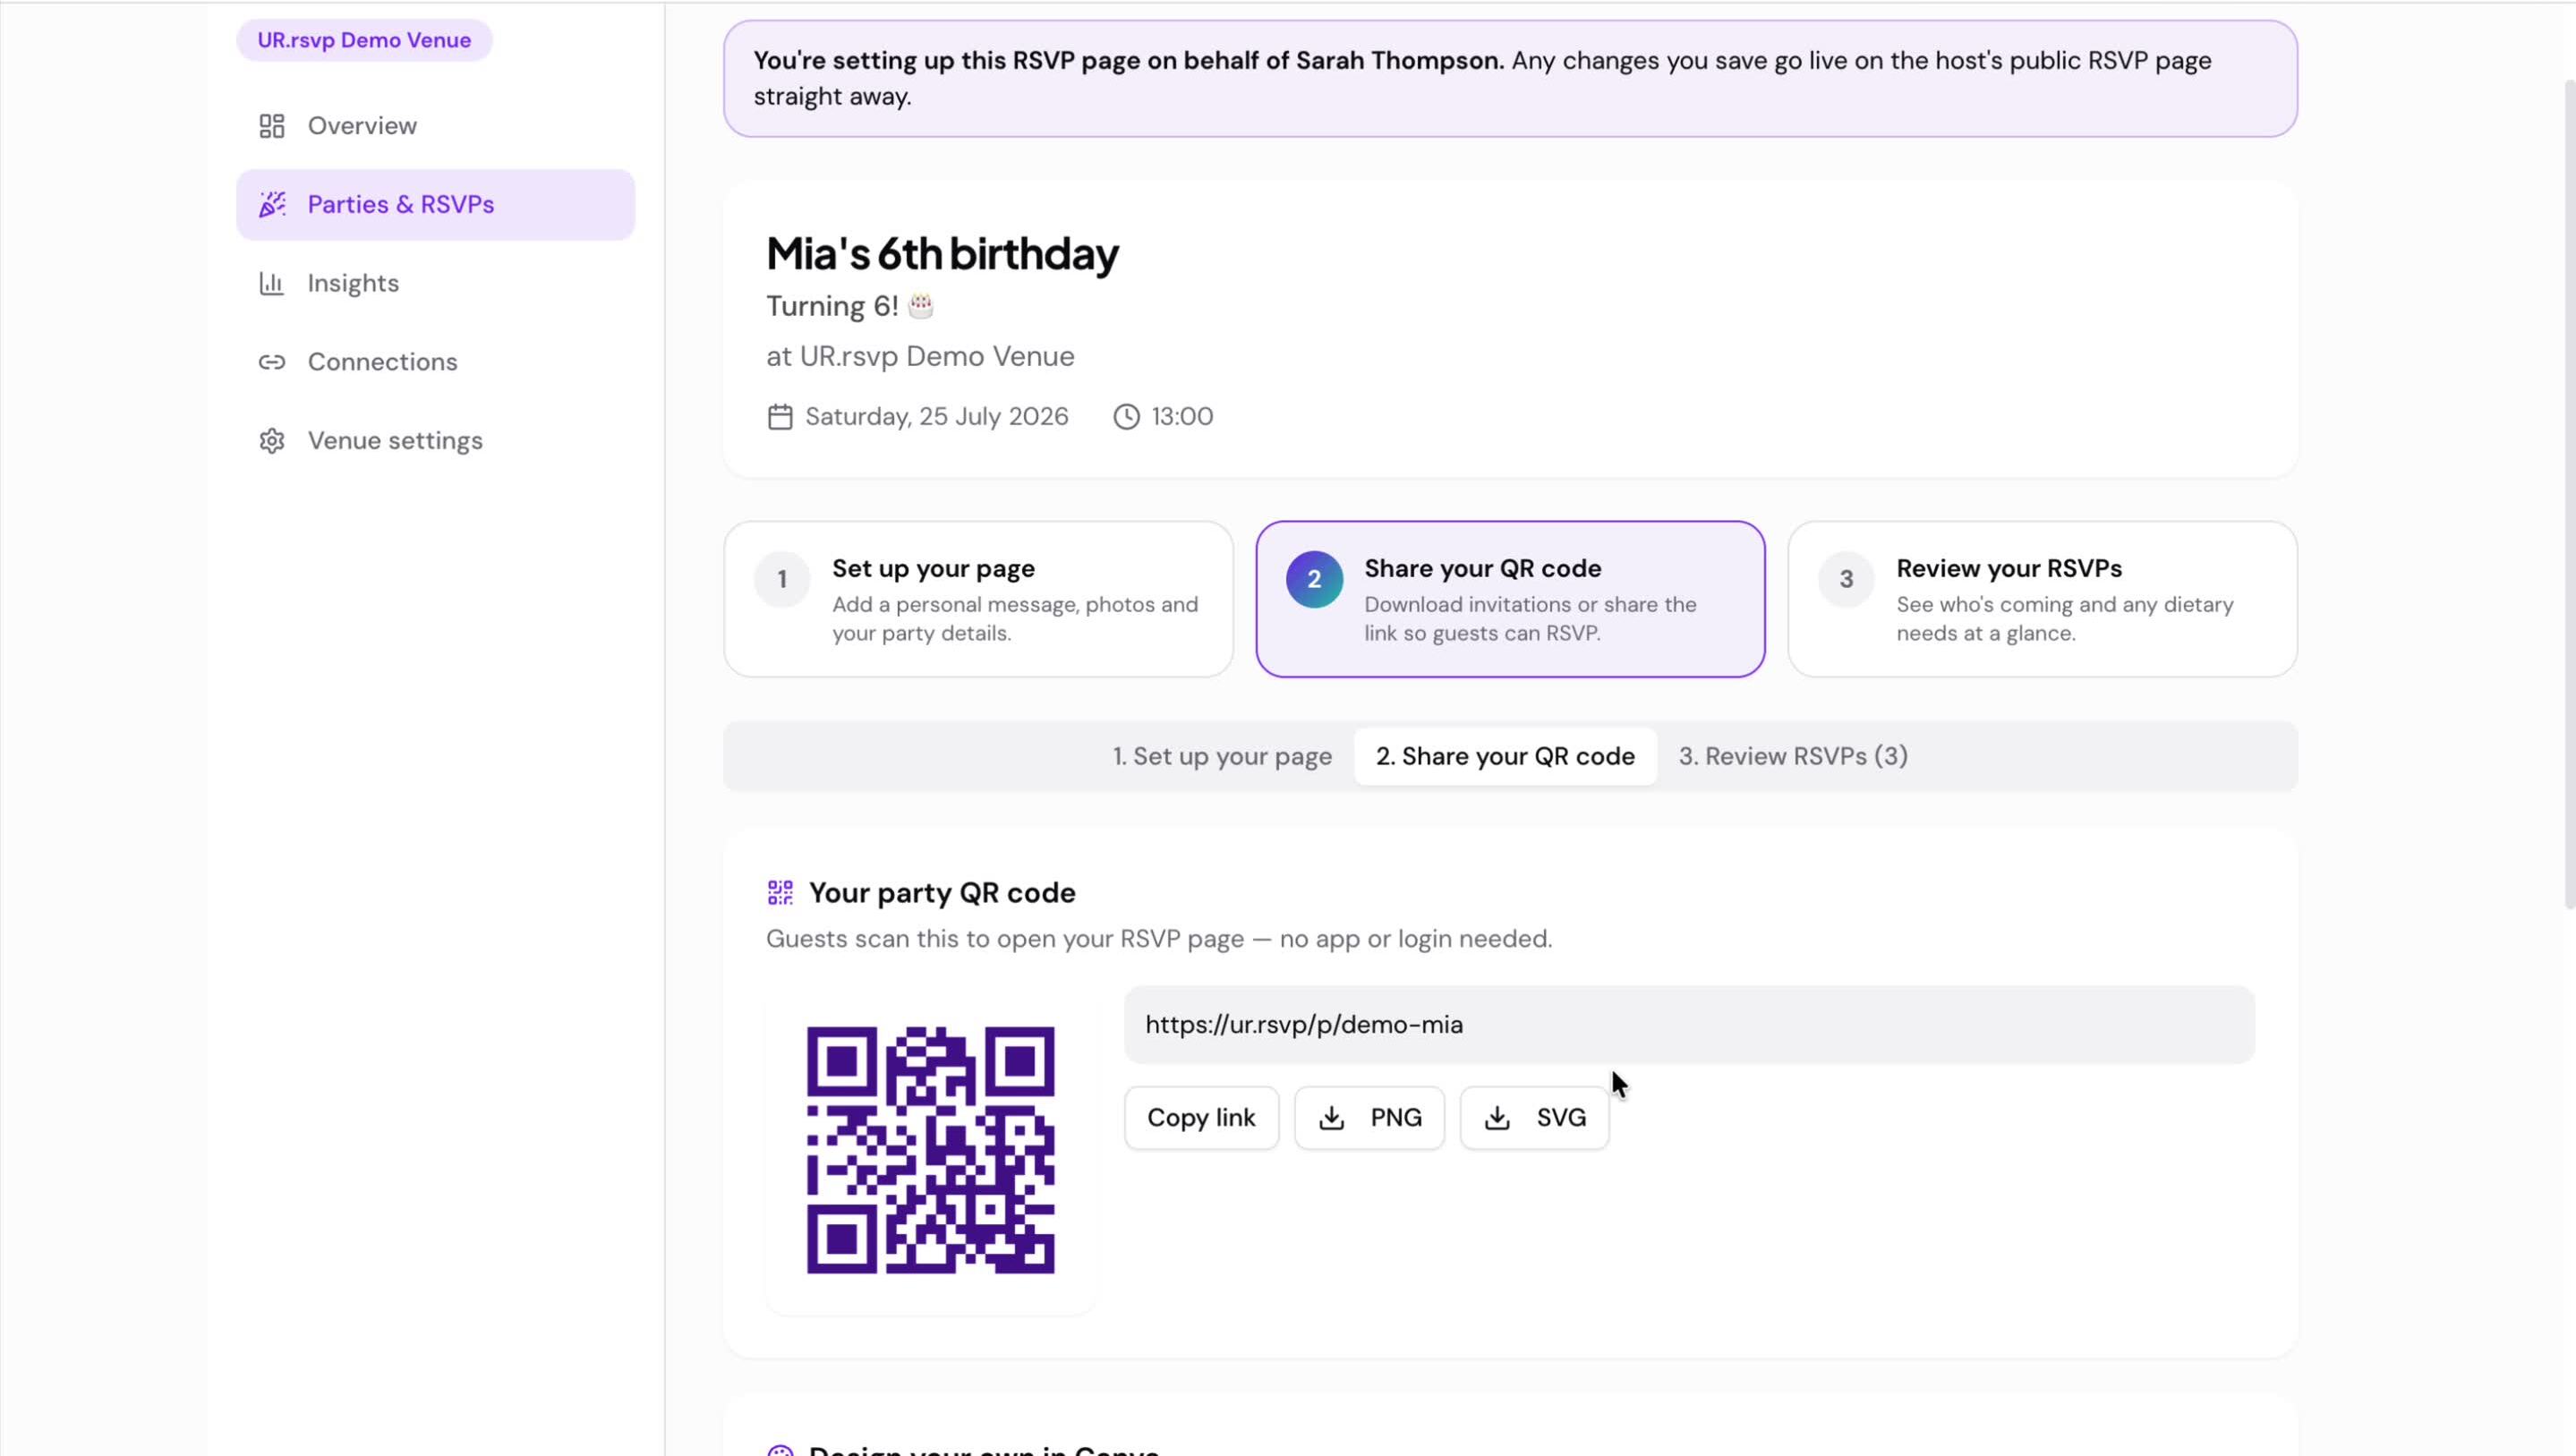Click the birthday cake emoji after Turning 6!
The image size is (2576, 1456).
[x=921, y=306]
